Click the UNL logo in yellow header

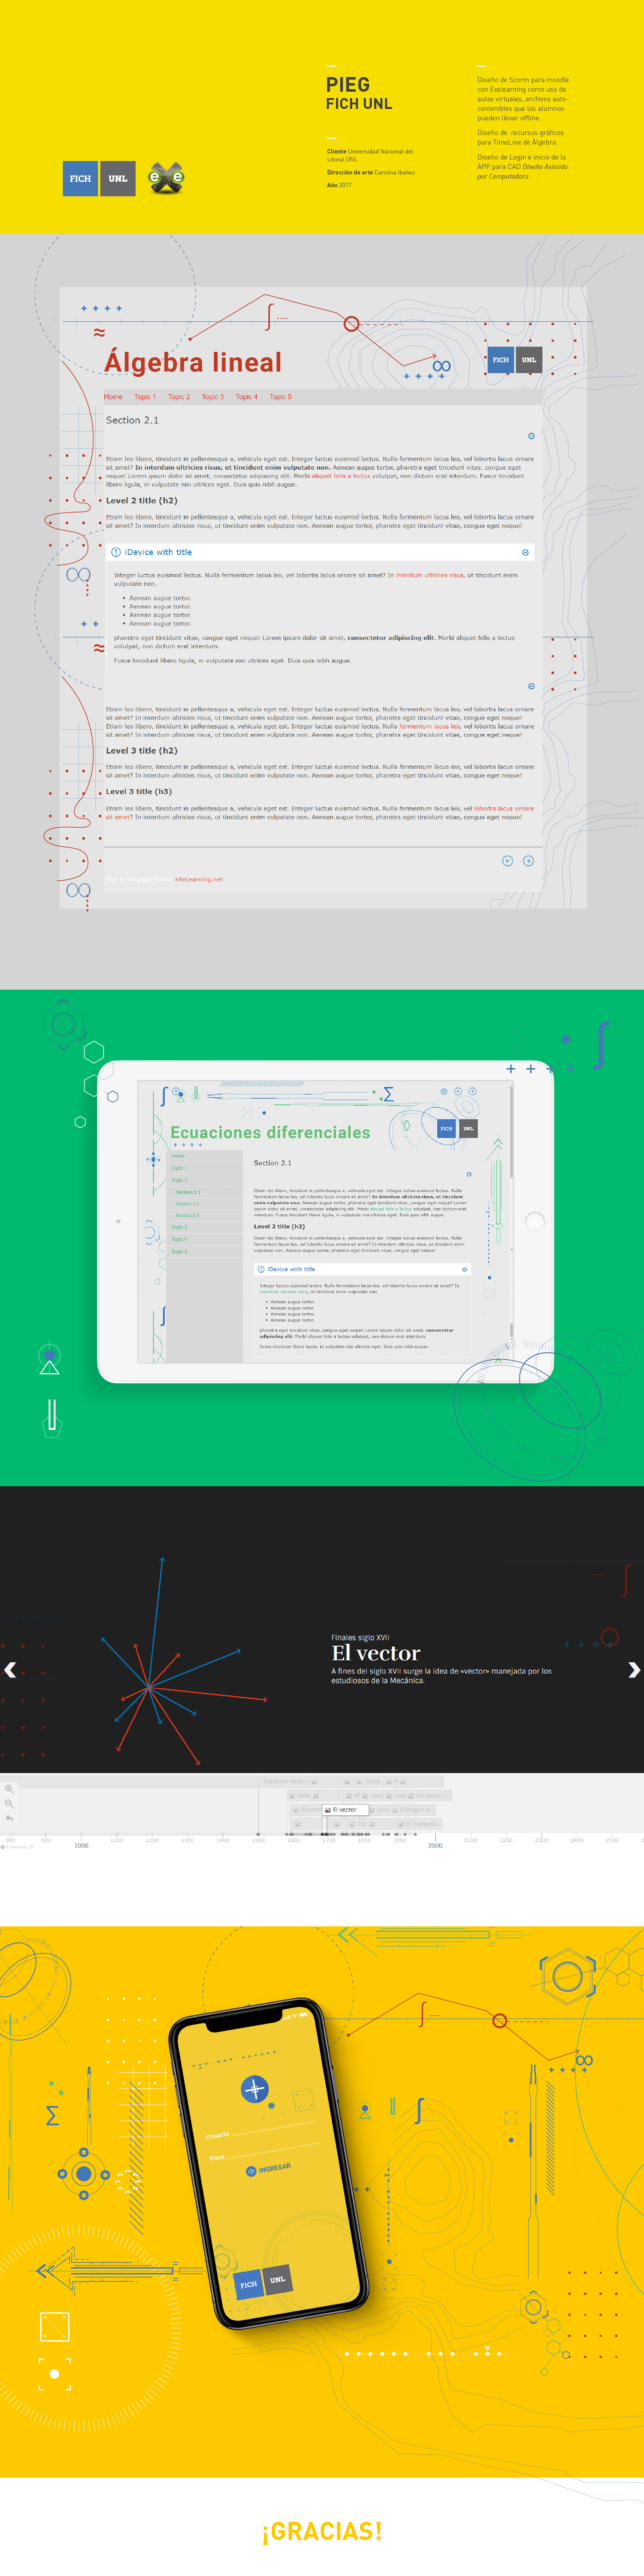118,179
